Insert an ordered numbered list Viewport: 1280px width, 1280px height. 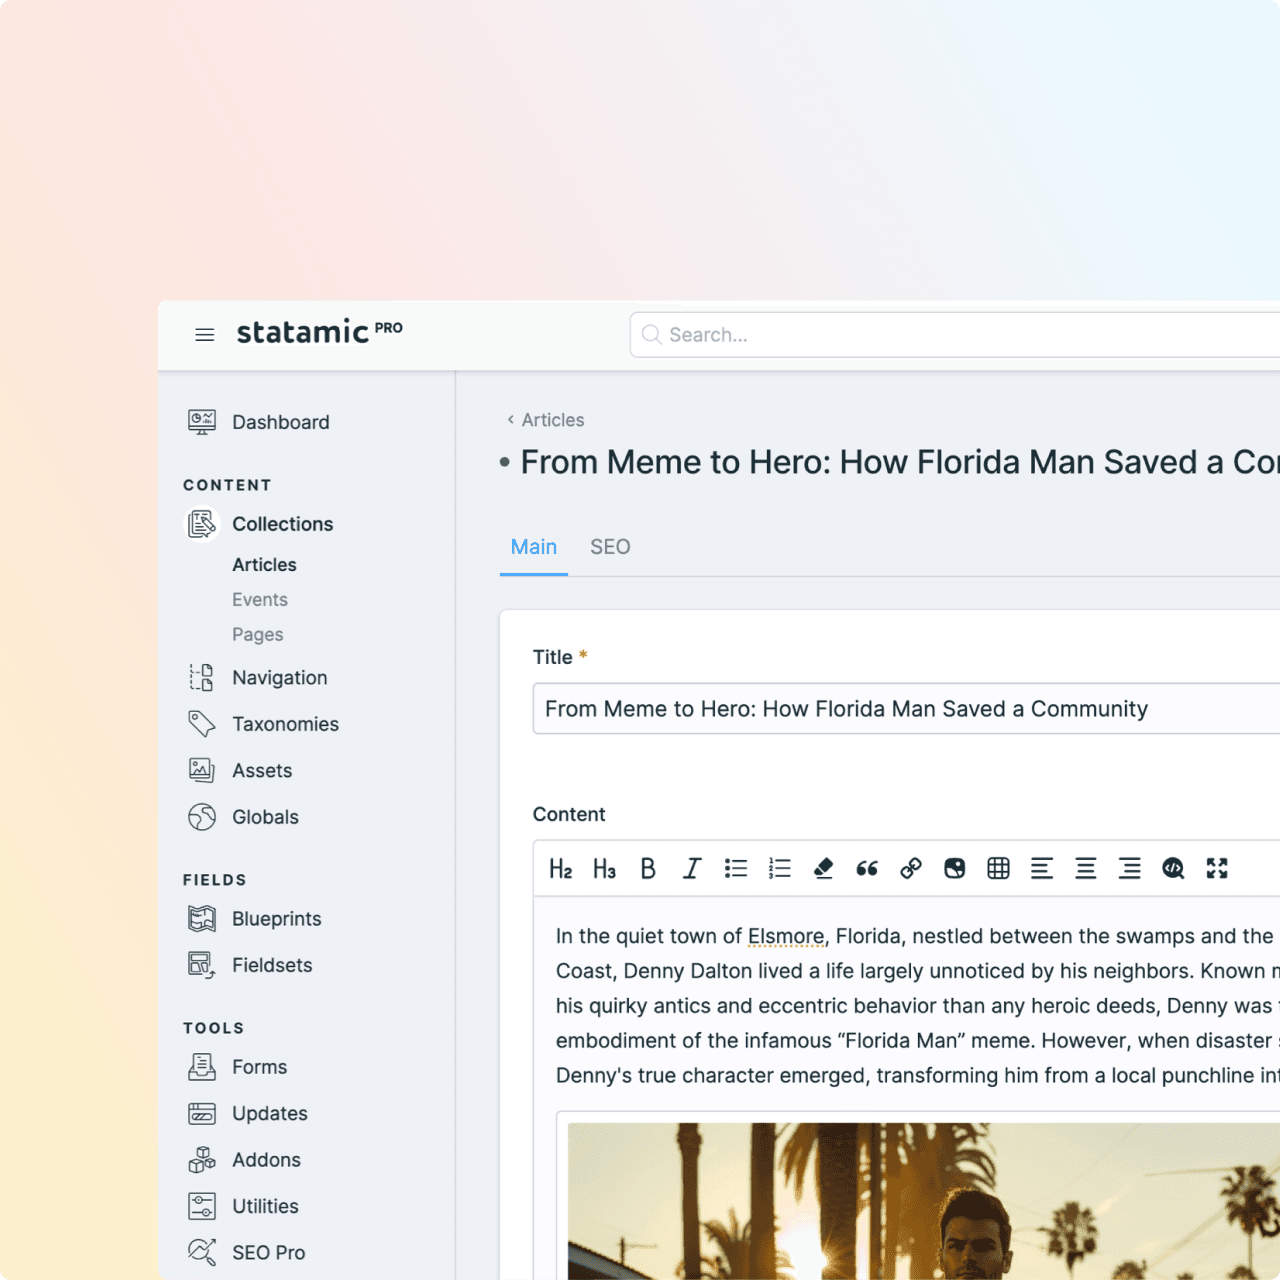(x=780, y=869)
